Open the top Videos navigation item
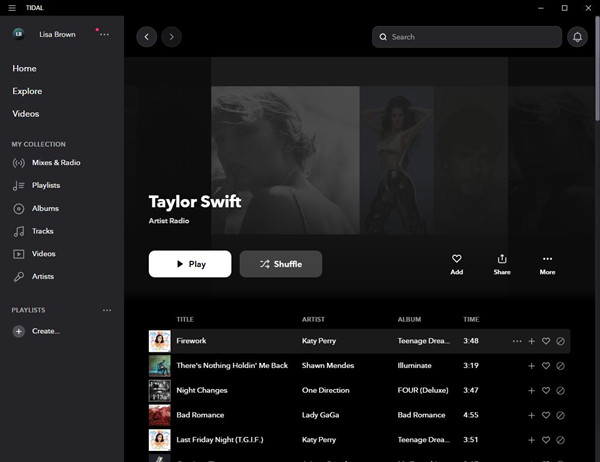 [x=26, y=114]
